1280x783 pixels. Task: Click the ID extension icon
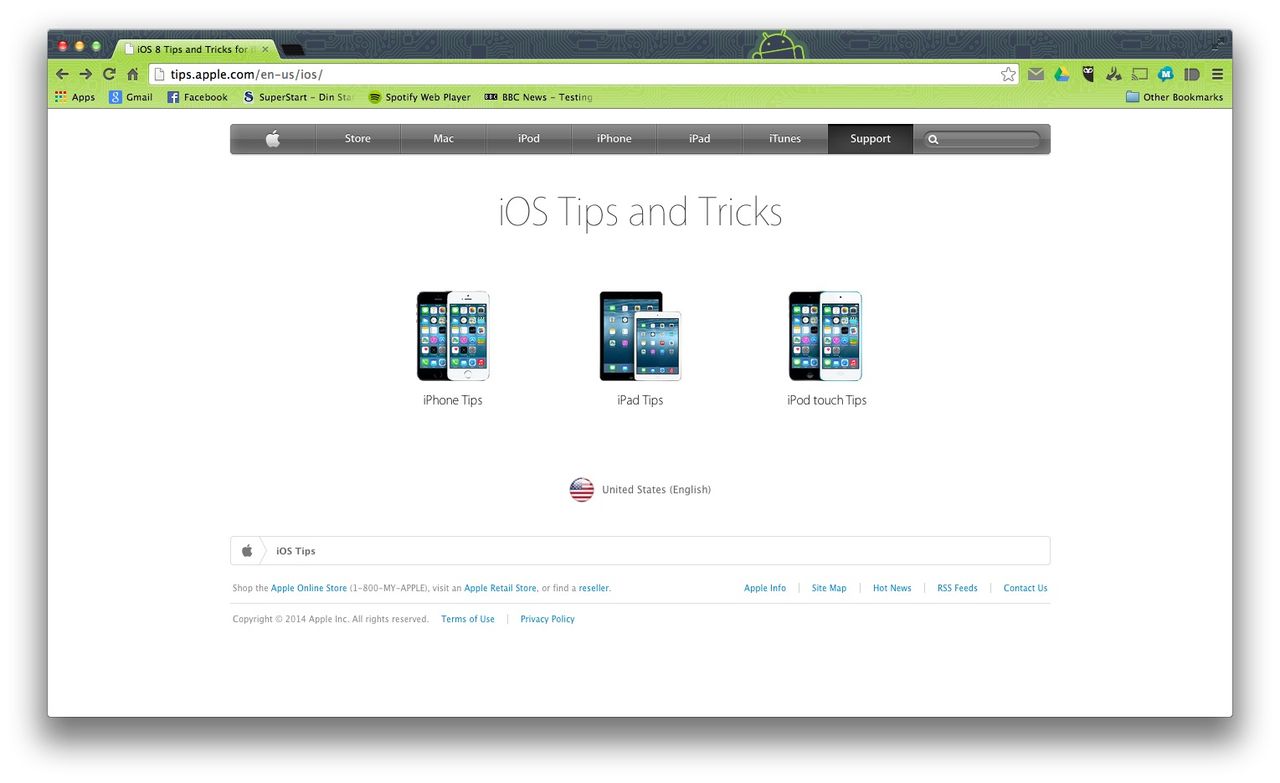(1192, 74)
